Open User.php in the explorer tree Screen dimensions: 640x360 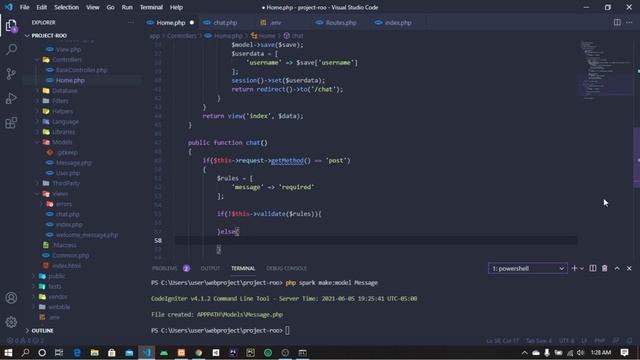(x=68, y=173)
